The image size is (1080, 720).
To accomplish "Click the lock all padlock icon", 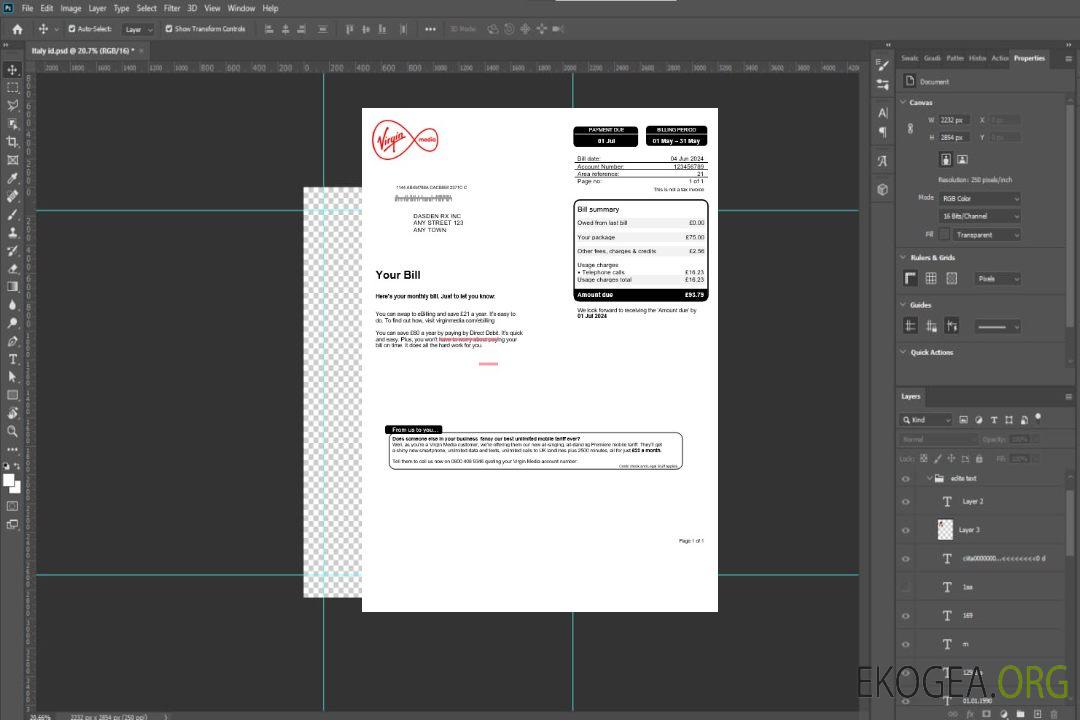I will [x=979, y=458].
